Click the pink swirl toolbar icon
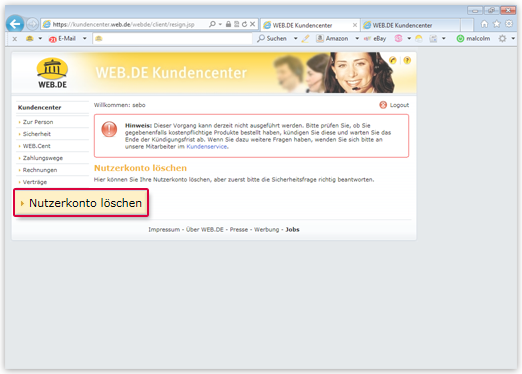 [398, 39]
